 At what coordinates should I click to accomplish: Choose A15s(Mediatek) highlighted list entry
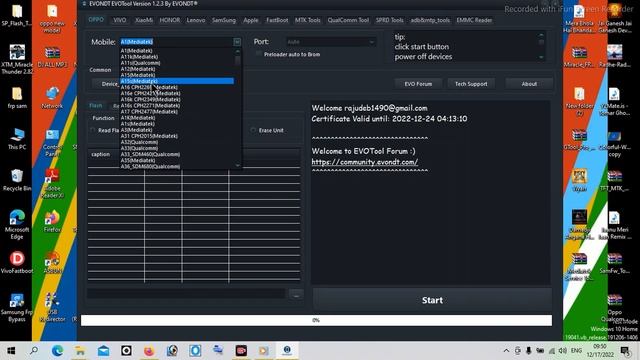pyautogui.click(x=177, y=81)
